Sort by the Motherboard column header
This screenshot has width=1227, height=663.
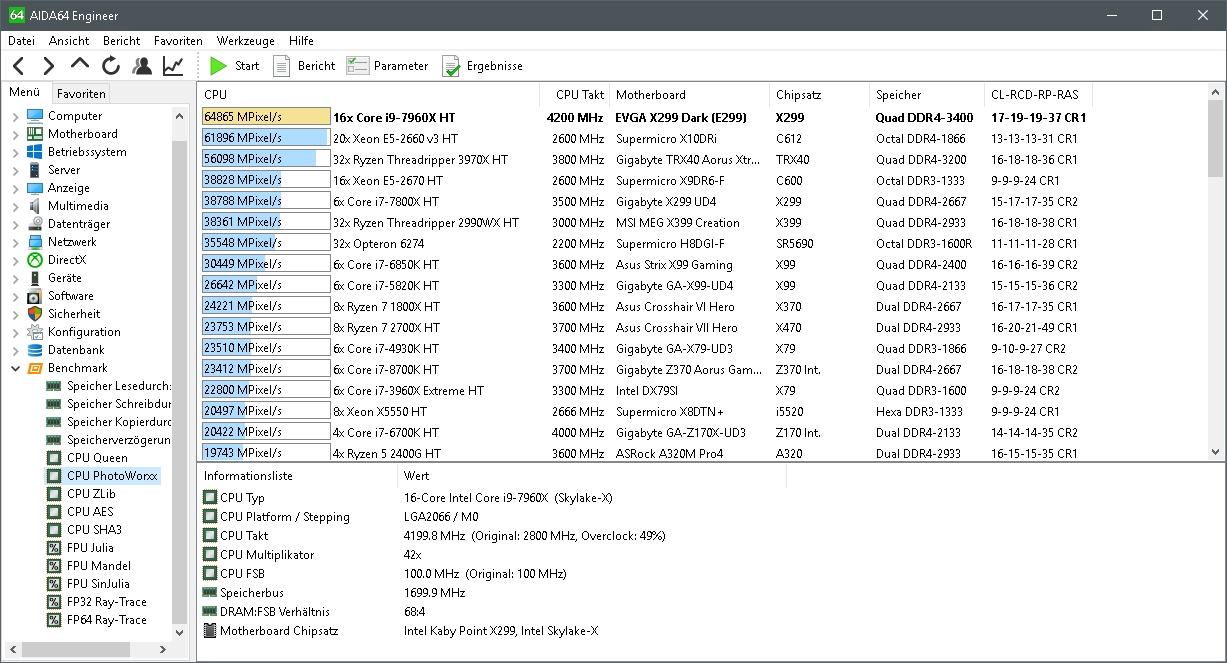[x=689, y=95]
